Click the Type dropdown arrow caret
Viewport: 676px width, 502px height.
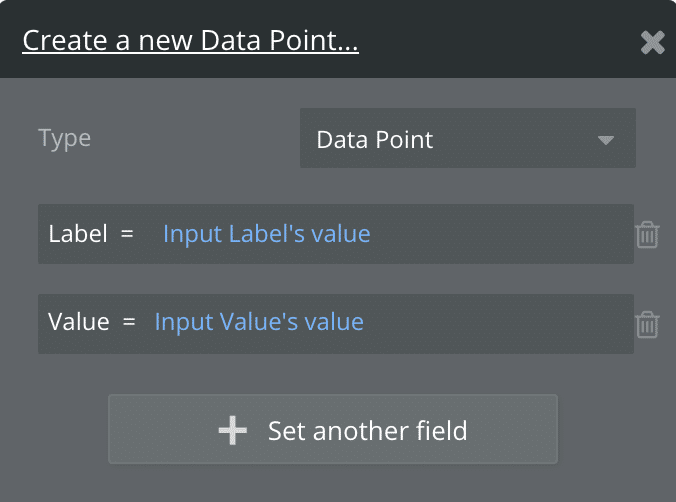tap(605, 140)
